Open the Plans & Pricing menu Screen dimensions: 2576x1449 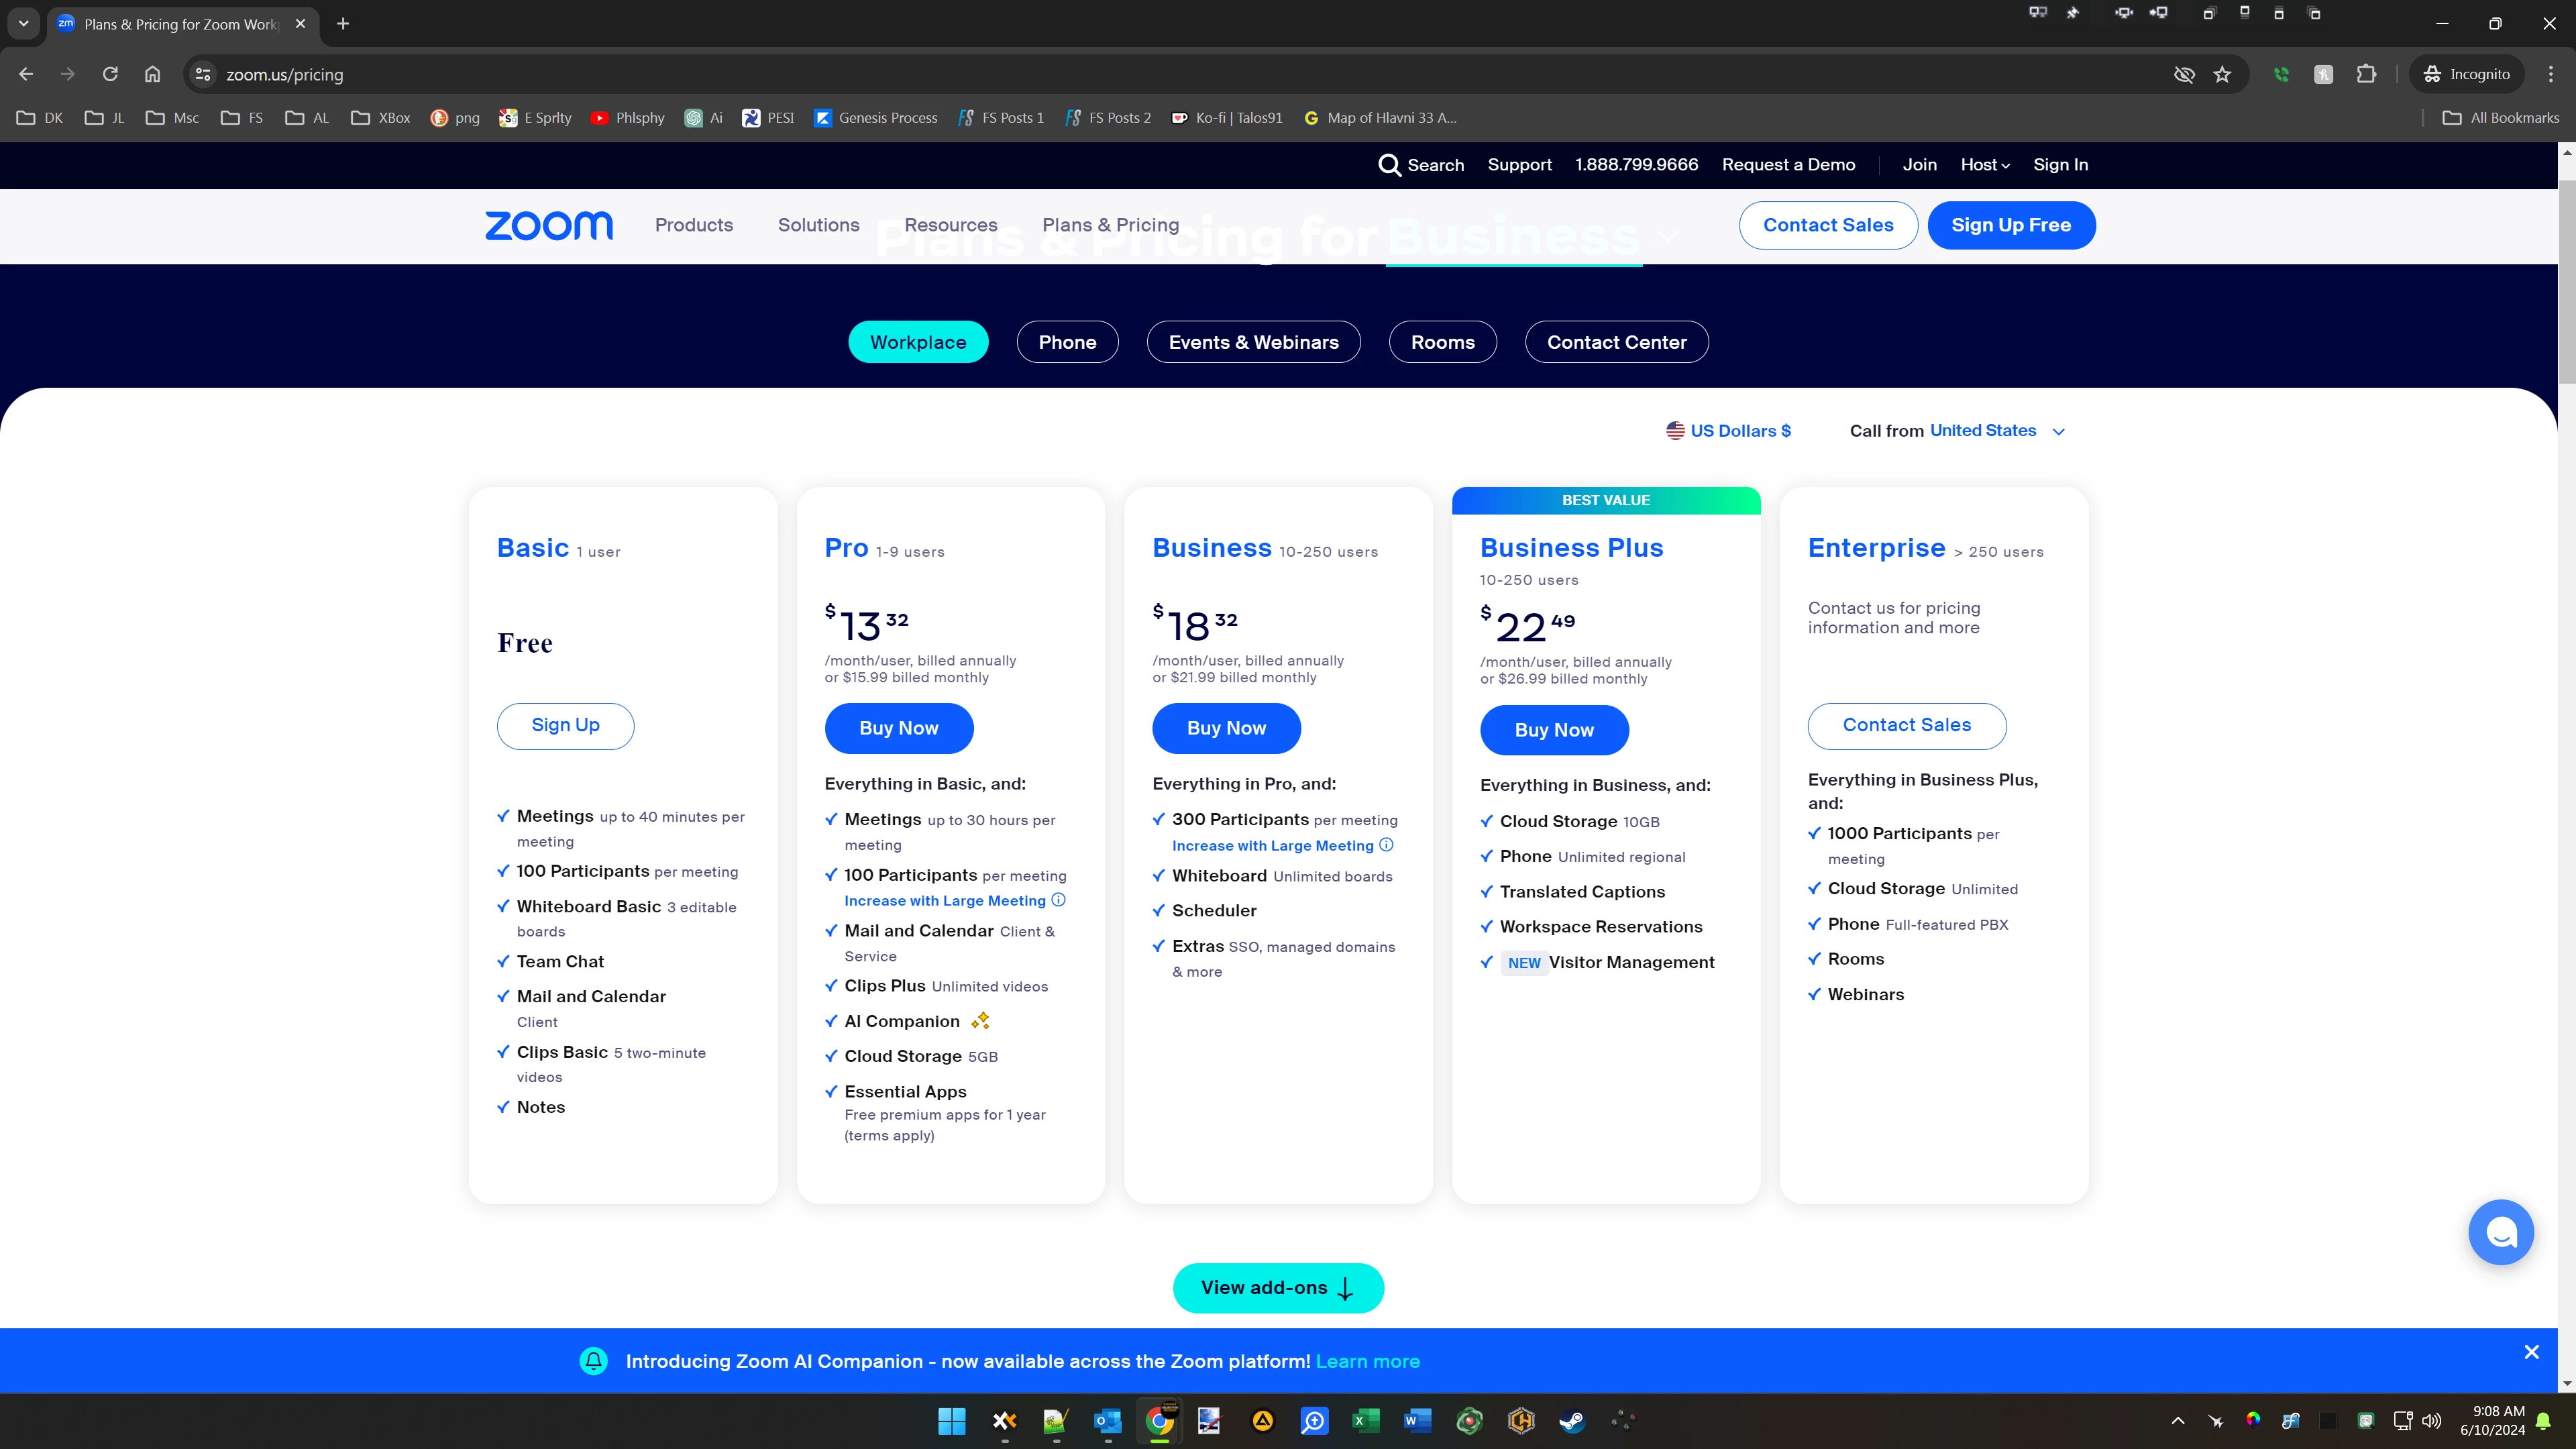coord(1110,225)
